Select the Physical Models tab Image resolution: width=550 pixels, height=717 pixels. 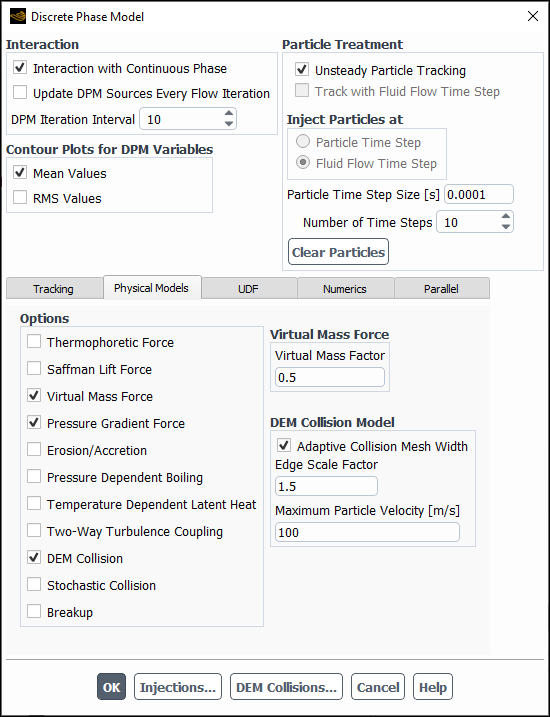click(151, 288)
